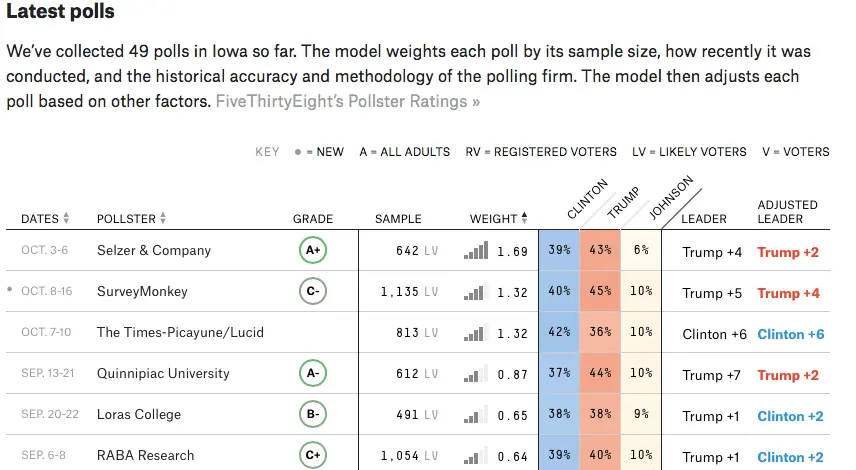Click the red 45% Trump cell
The image size is (856, 470).
(600, 292)
